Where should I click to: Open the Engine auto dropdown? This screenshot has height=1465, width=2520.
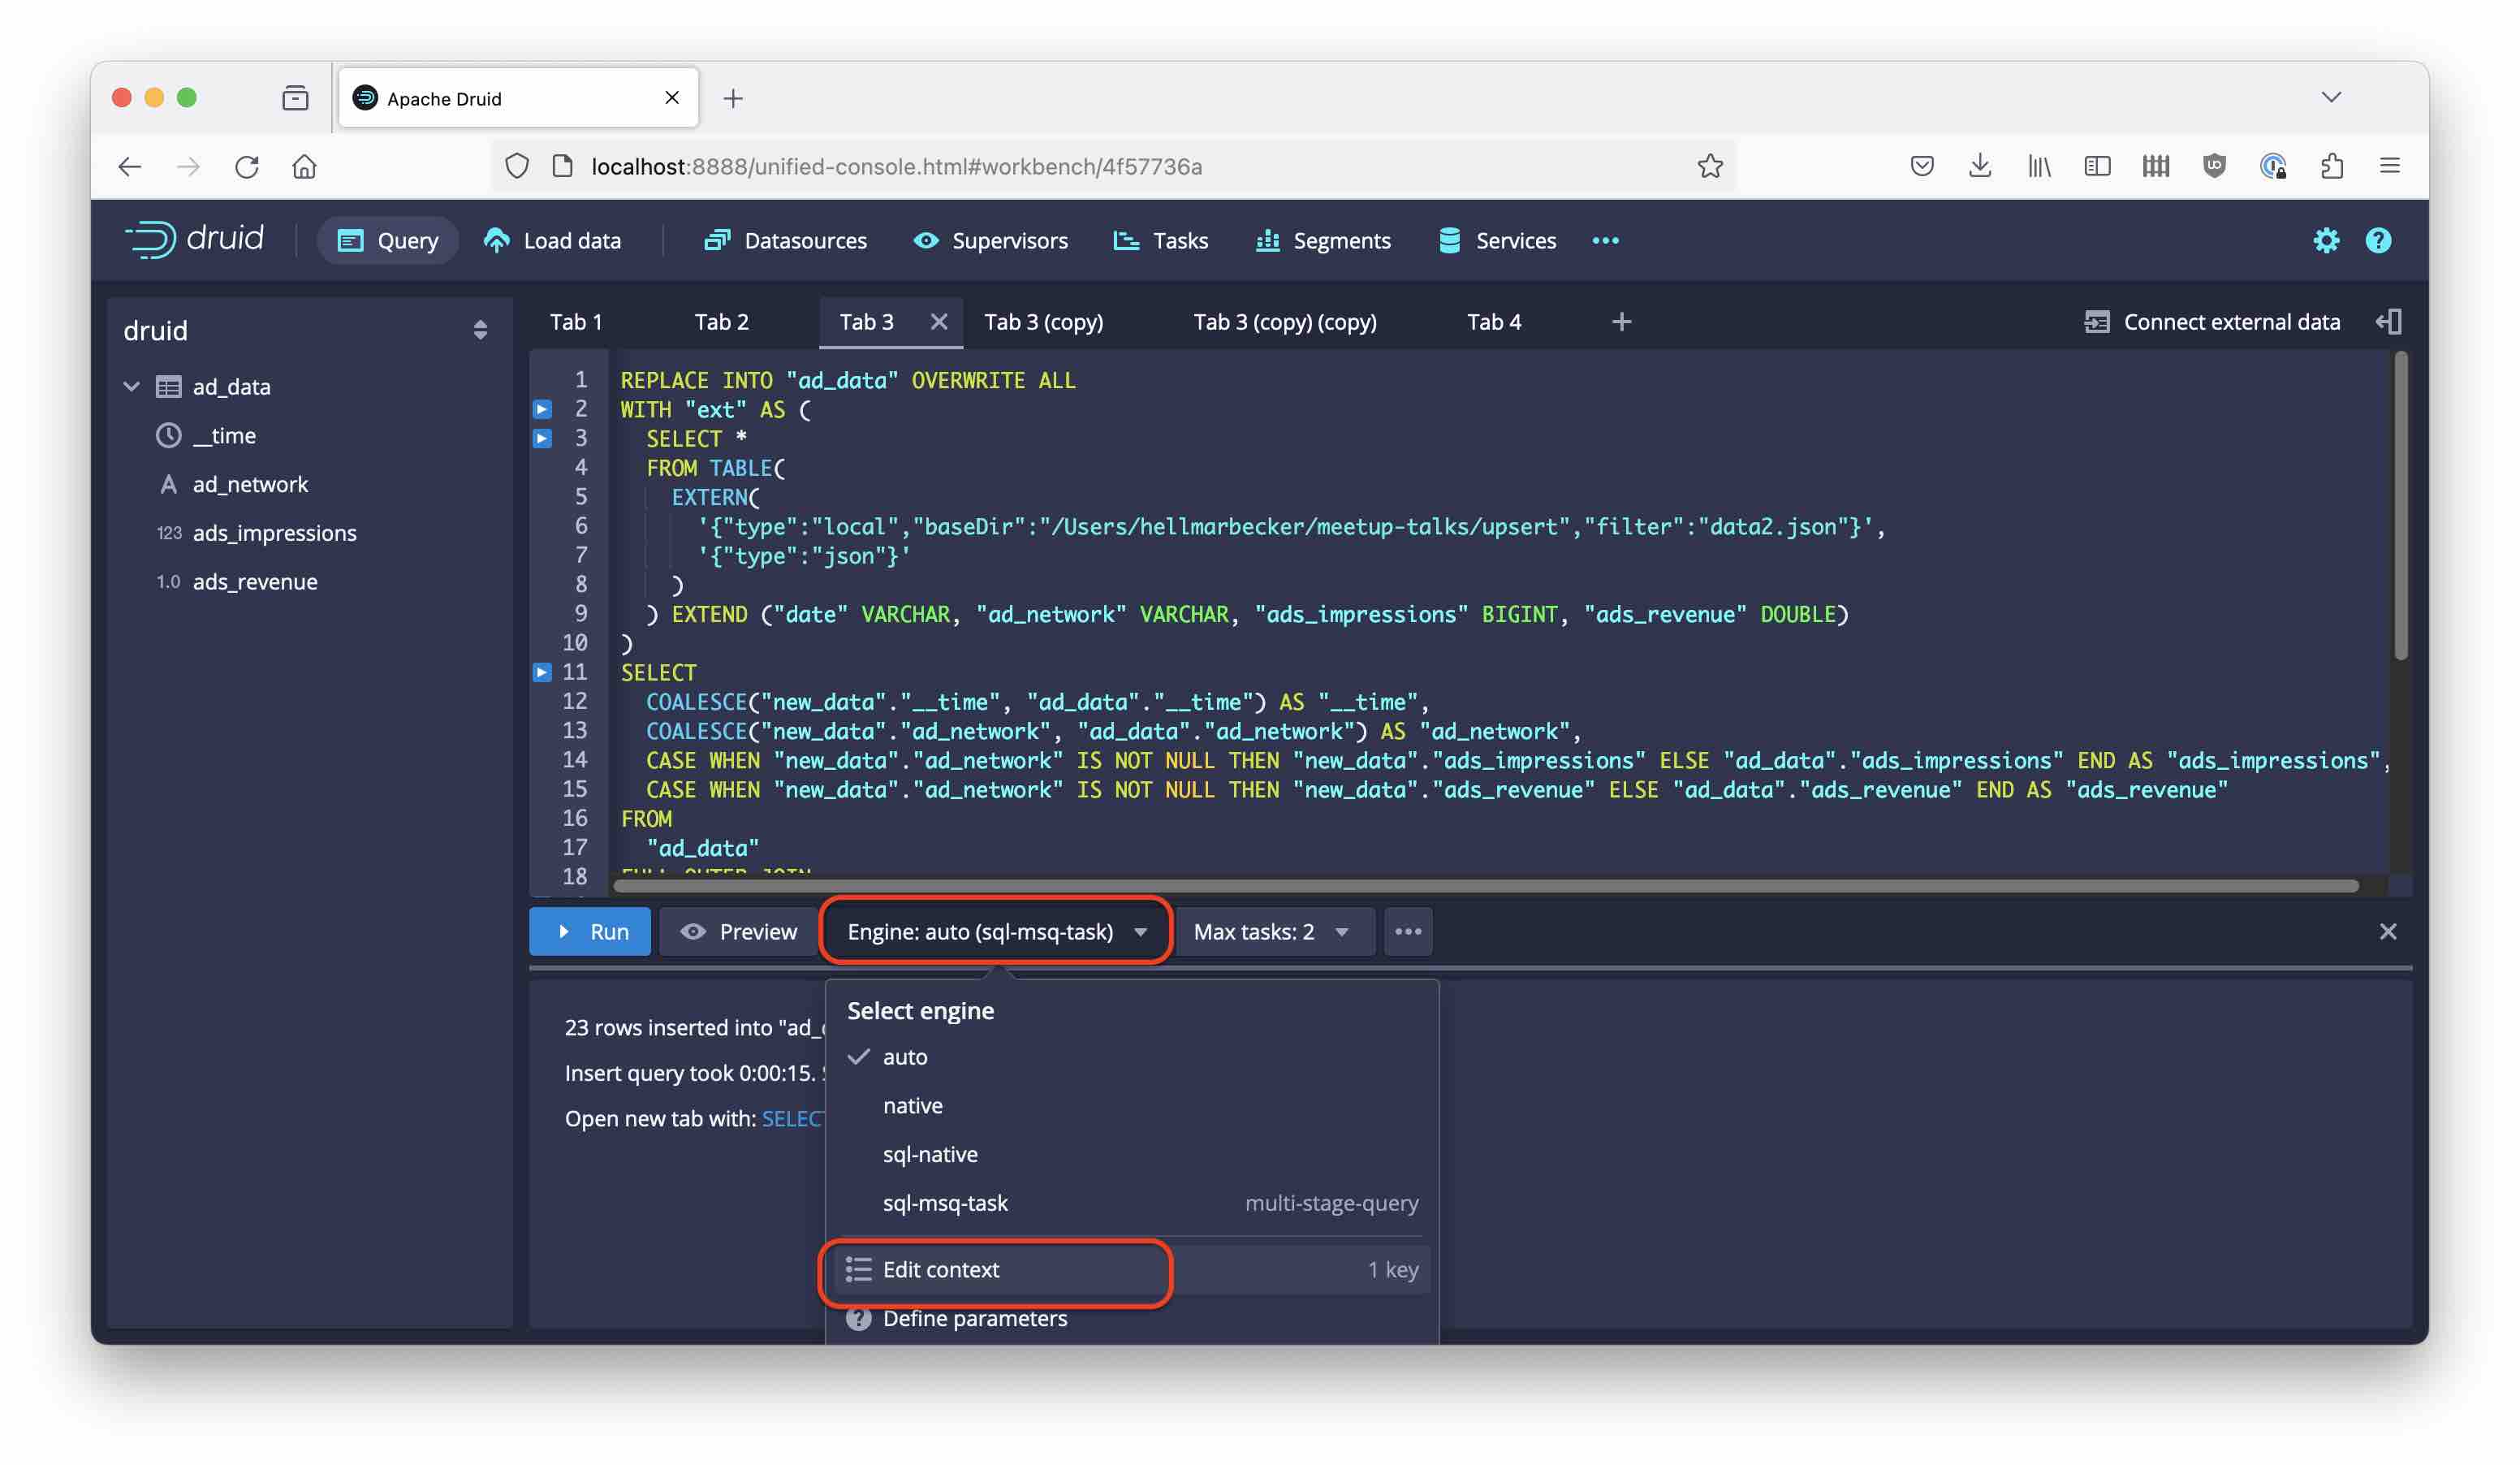pos(995,931)
